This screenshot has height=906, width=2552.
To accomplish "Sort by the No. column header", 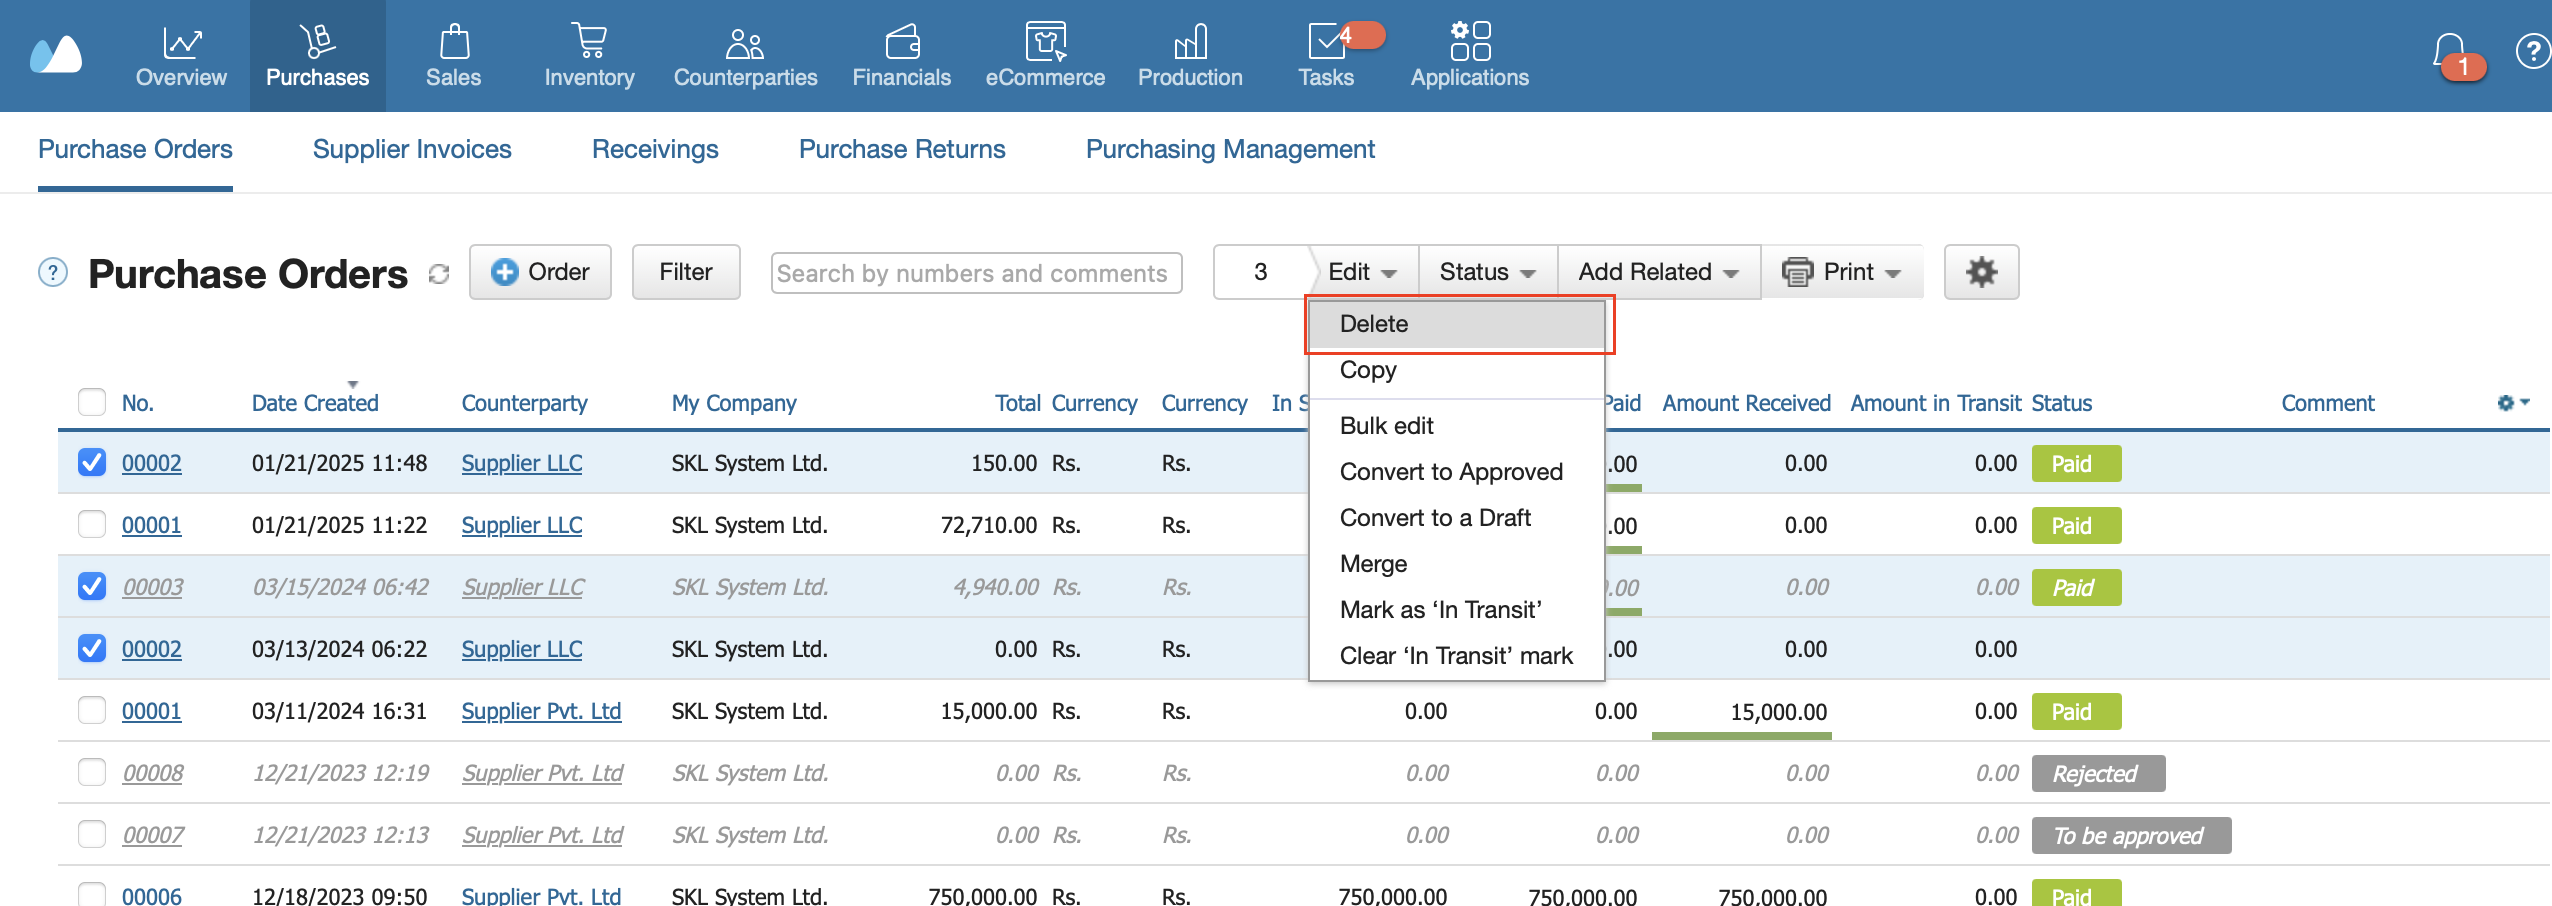I will point(138,403).
